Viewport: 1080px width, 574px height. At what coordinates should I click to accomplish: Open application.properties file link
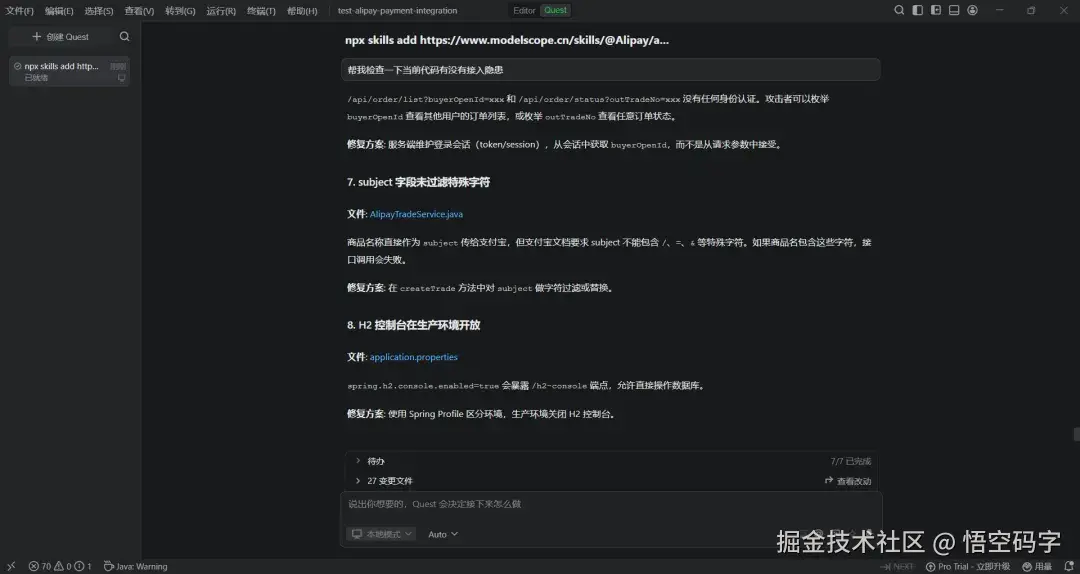[x=413, y=357]
